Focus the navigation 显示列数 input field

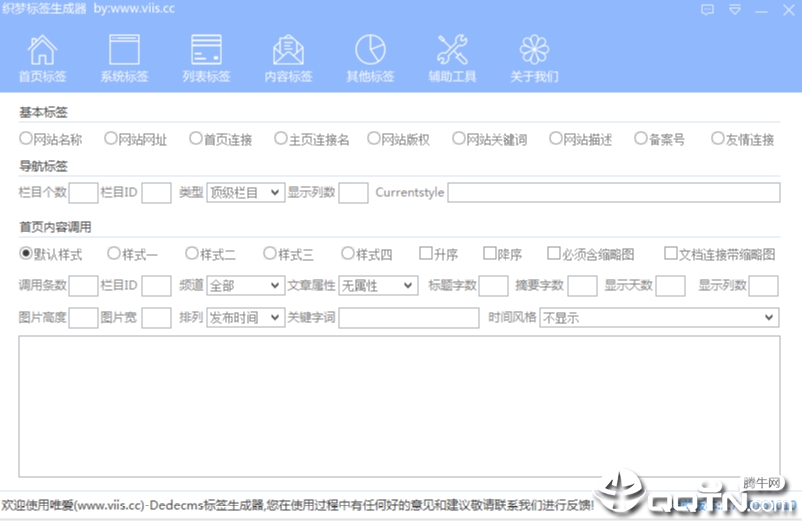coord(353,193)
